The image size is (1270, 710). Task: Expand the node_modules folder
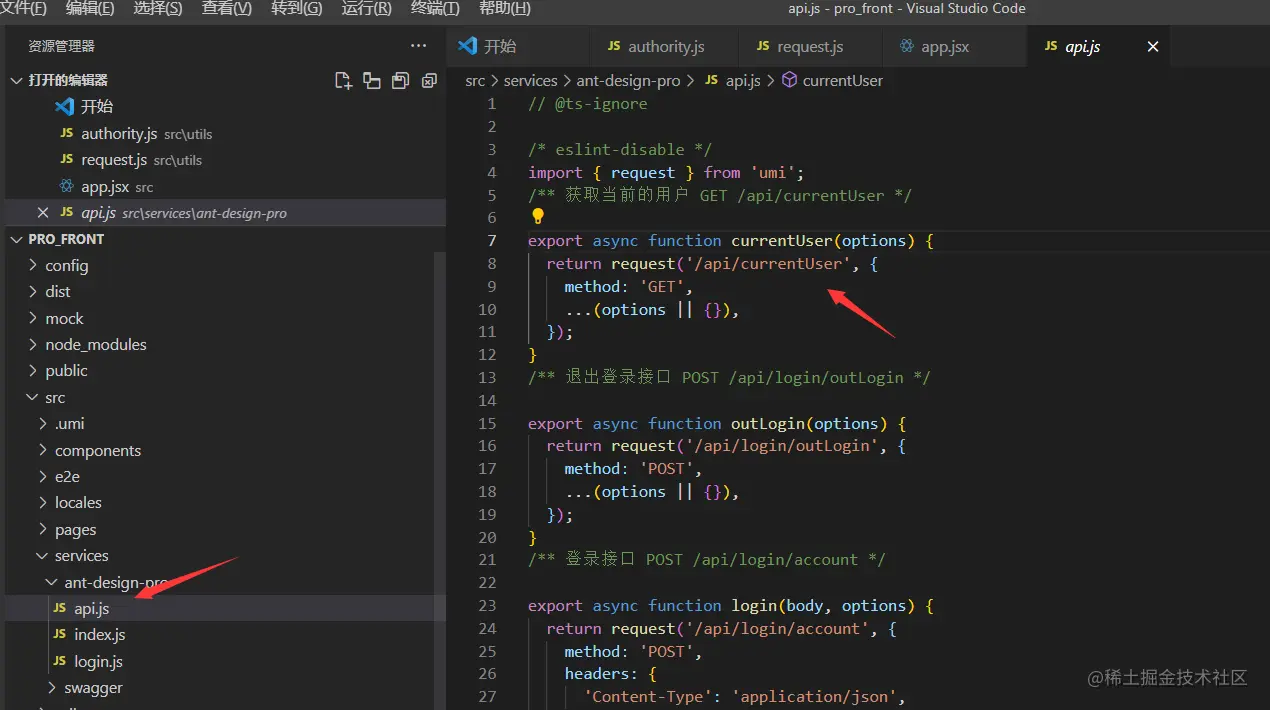(x=33, y=344)
